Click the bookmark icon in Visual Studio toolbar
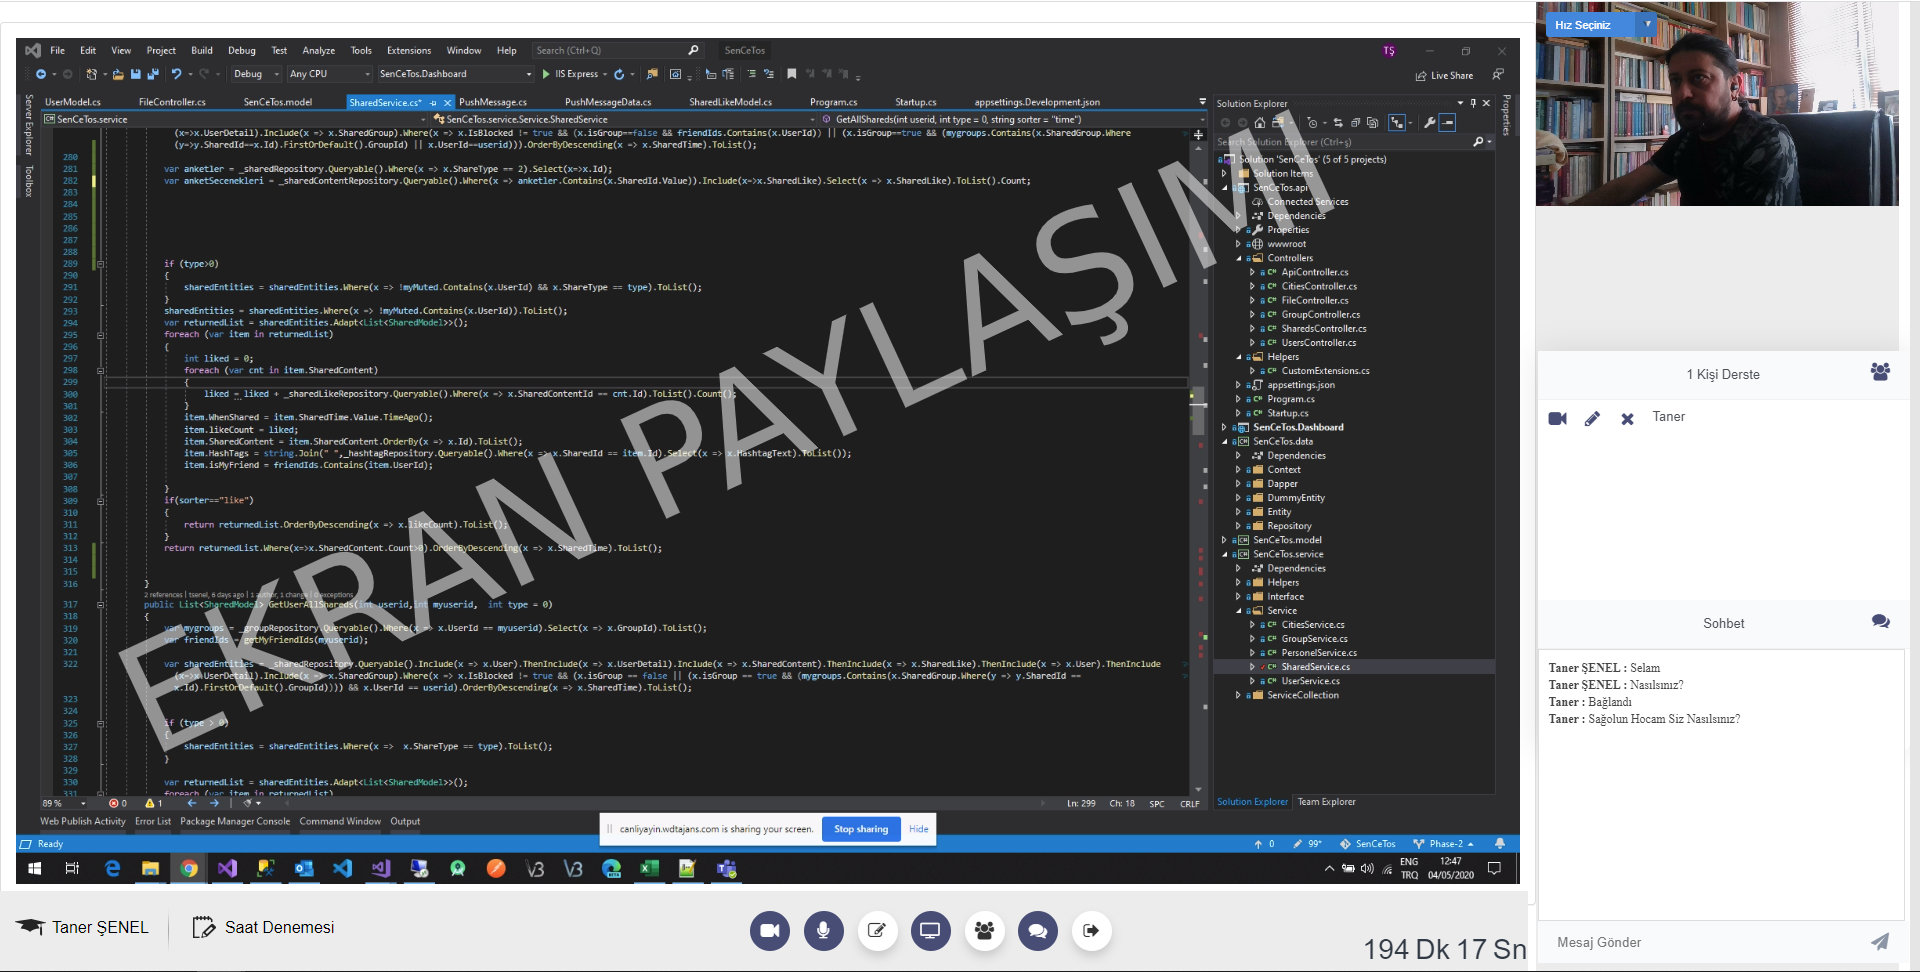The width and height of the screenshot is (1920, 972). pos(792,74)
